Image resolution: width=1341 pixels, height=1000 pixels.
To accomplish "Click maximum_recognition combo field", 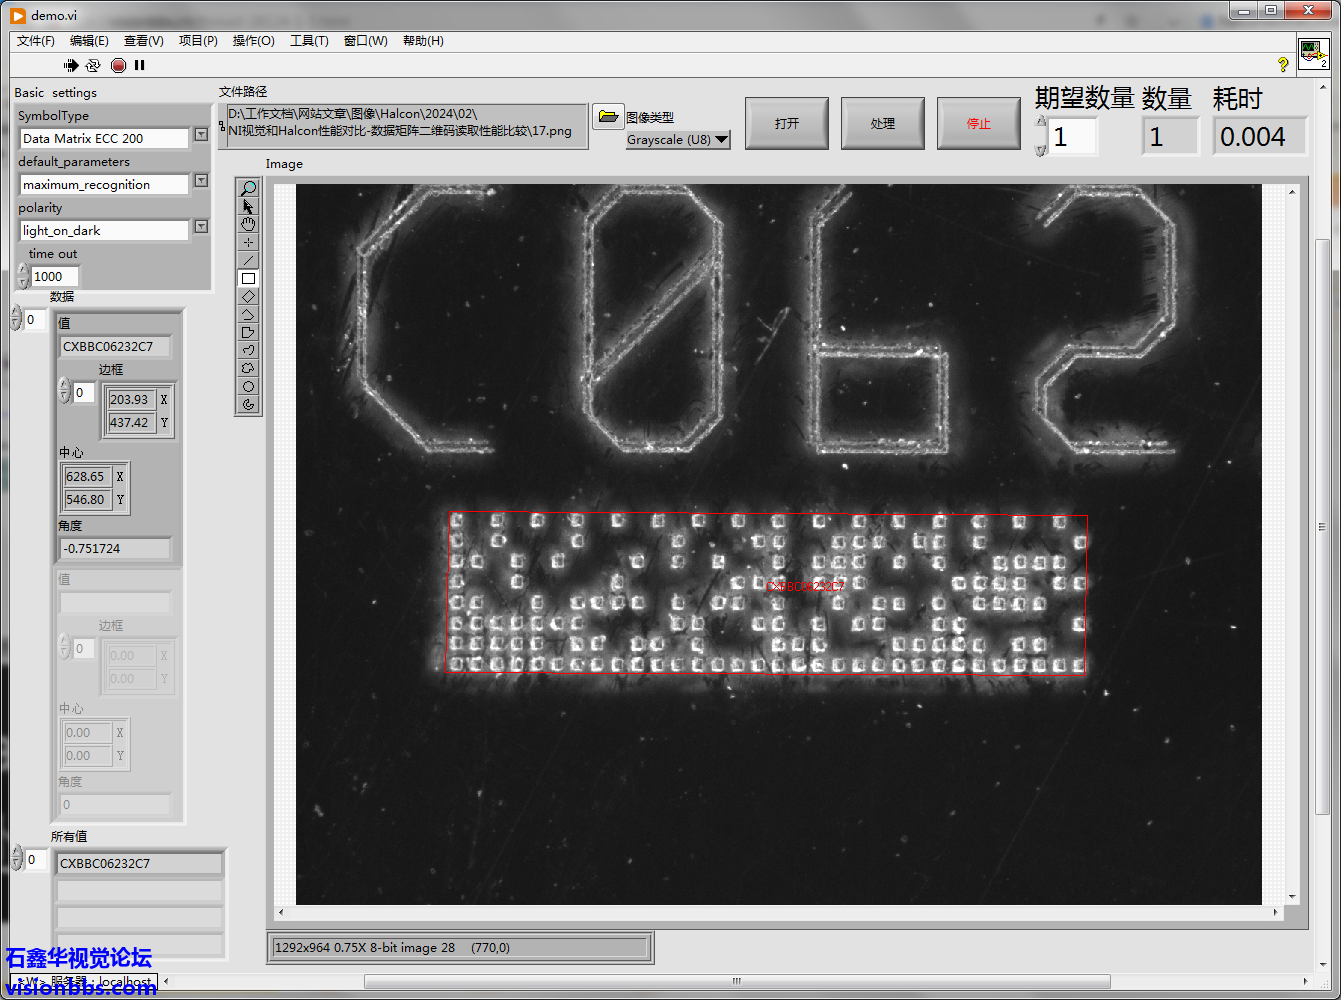I will (104, 184).
